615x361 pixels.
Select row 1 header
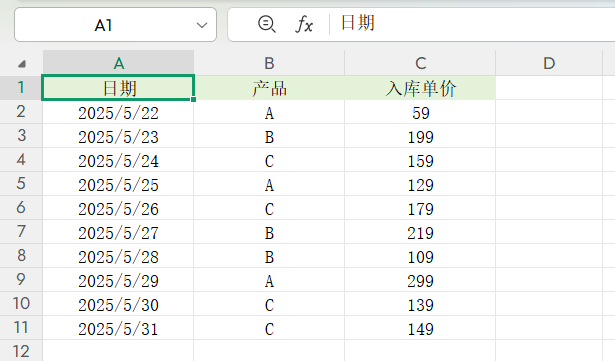tap(21, 88)
